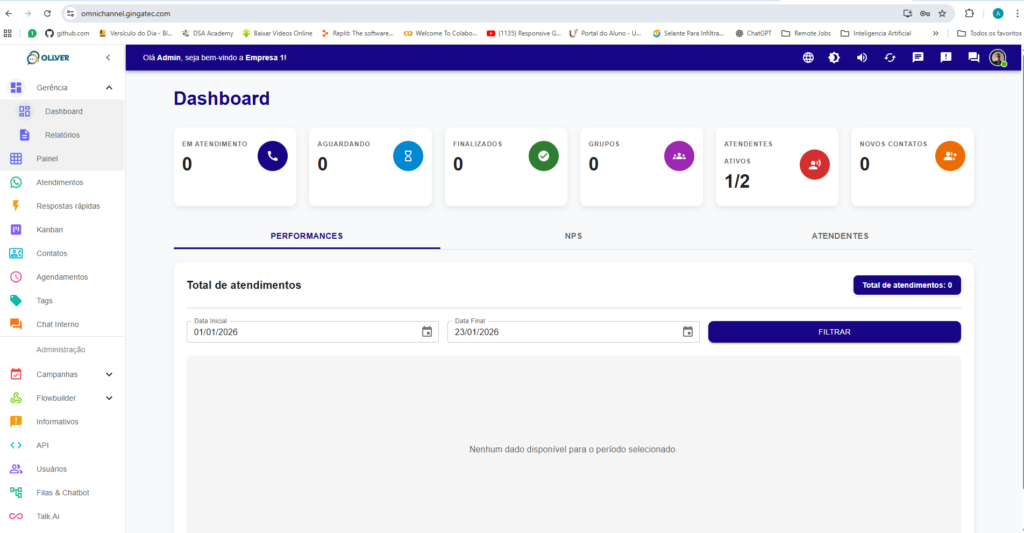Viewport: 1024px width, 533px height.
Task: Collapse the sidebar with the chevron arrow
Action: pyautogui.click(x=108, y=58)
